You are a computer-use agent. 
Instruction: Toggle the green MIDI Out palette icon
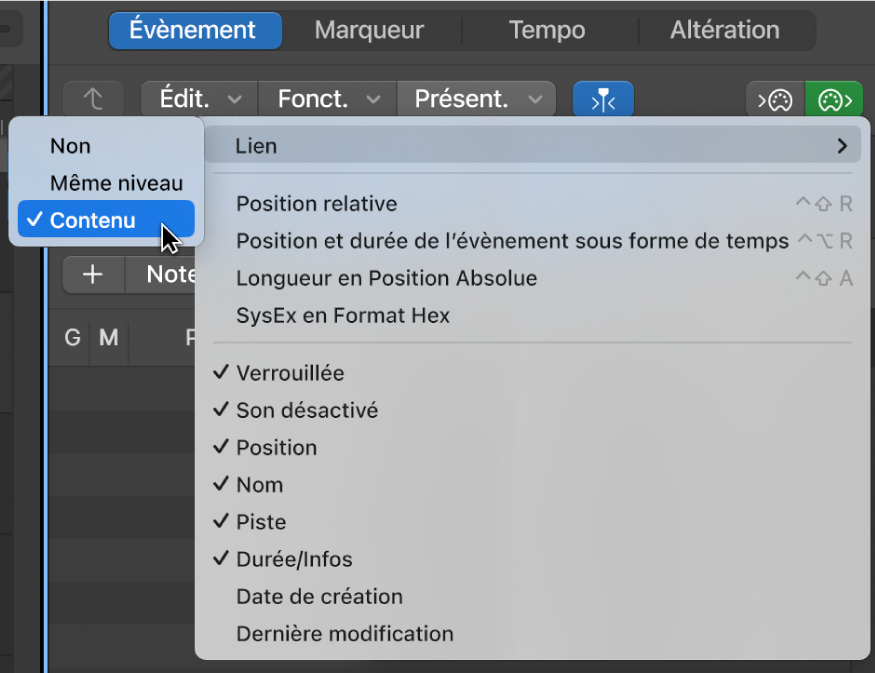[834, 100]
